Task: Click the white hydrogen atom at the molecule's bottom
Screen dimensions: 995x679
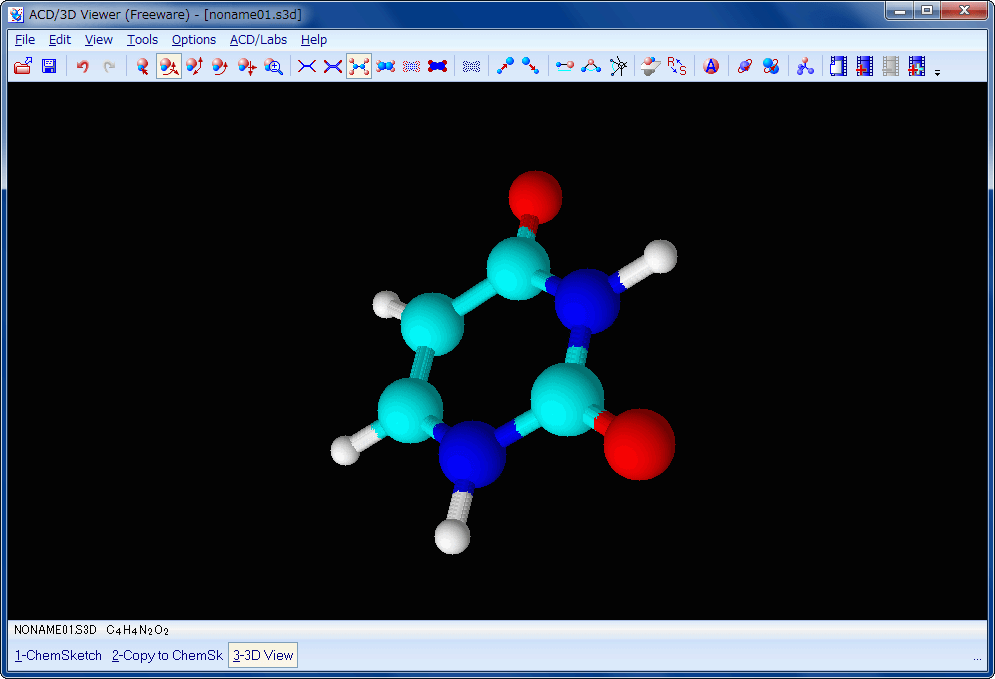Action: [x=452, y=536]
